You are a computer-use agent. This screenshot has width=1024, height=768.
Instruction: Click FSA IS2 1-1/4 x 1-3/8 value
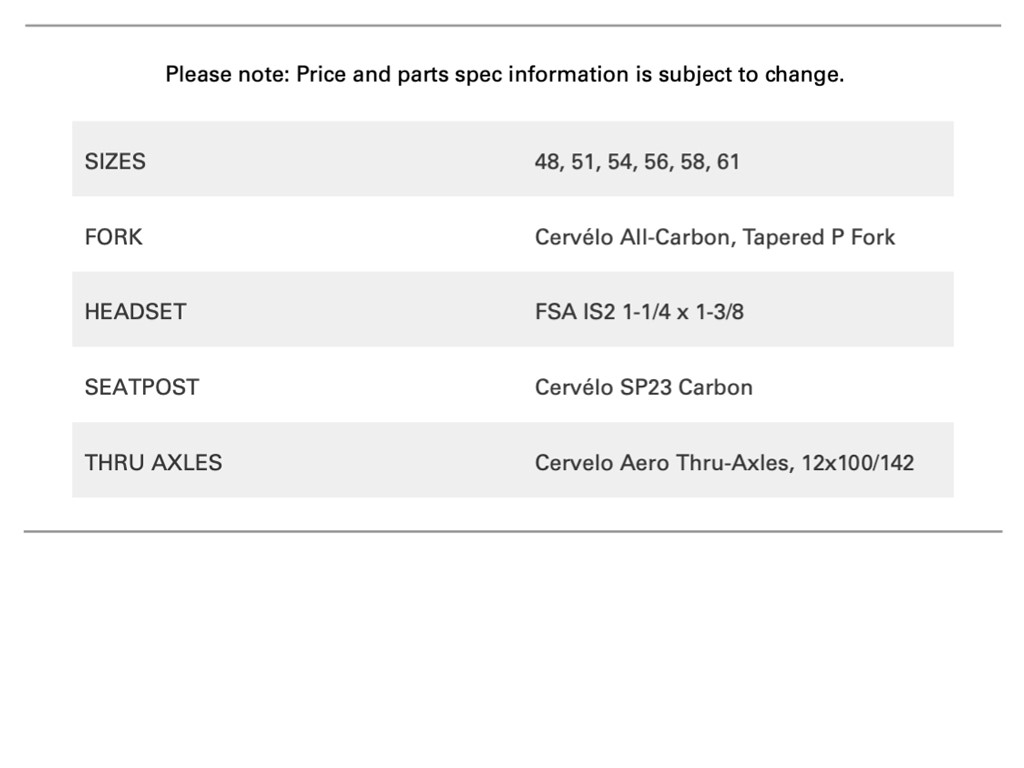point(639,311)
